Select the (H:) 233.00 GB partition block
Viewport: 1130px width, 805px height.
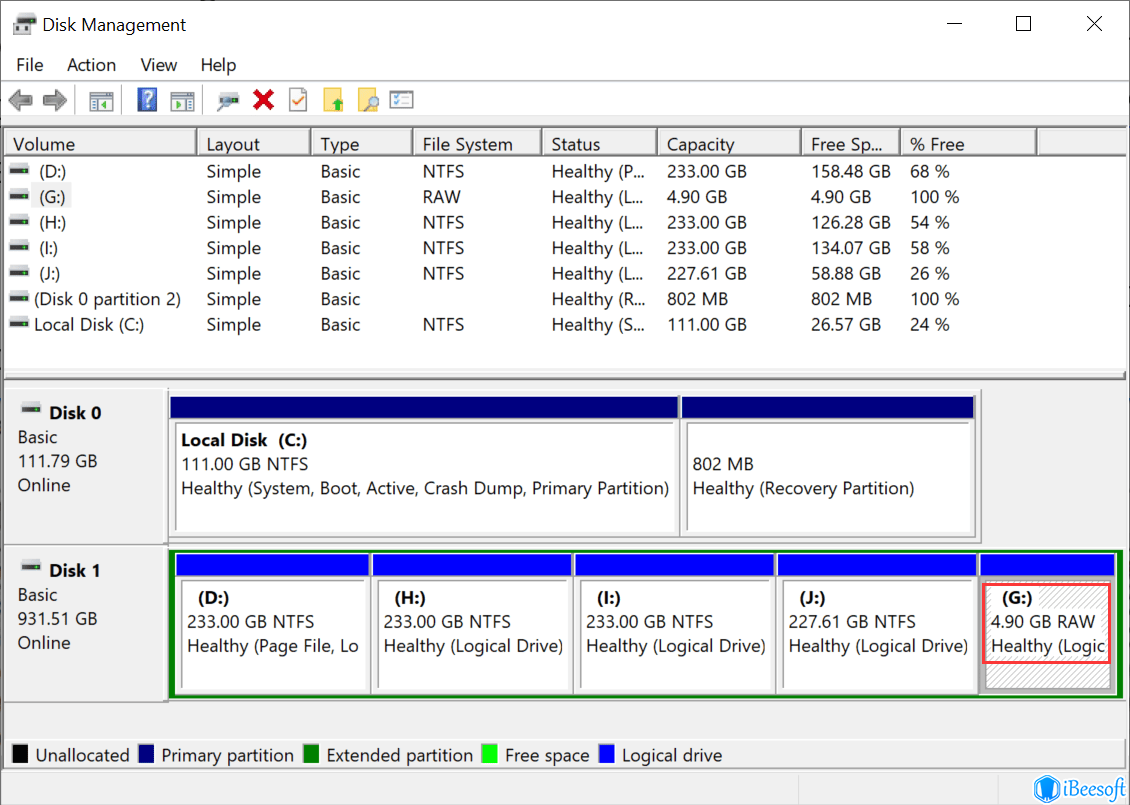tap(472, 623)
